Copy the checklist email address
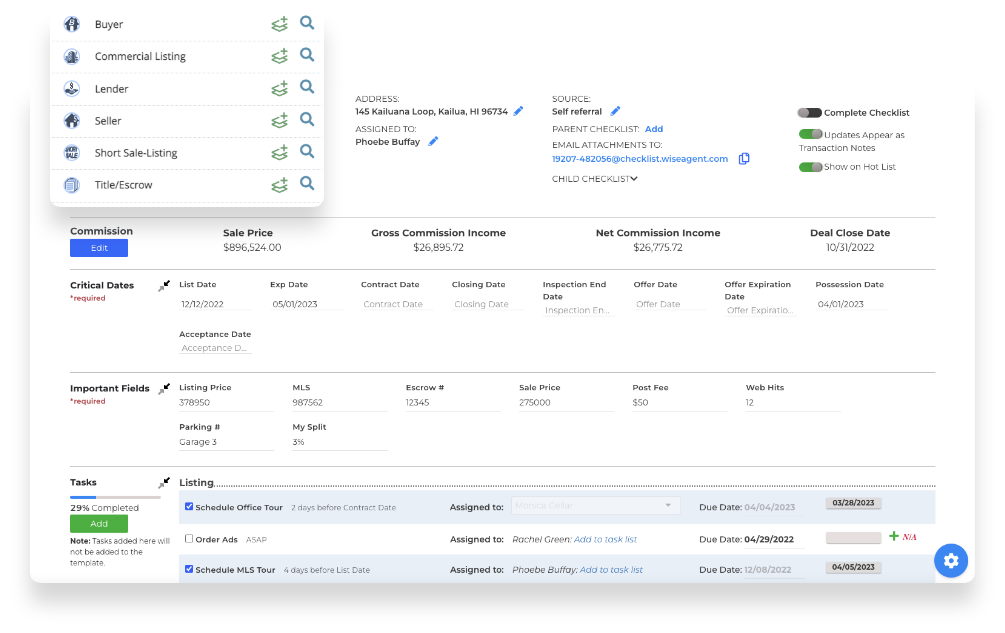 click(x=744, y=159)
